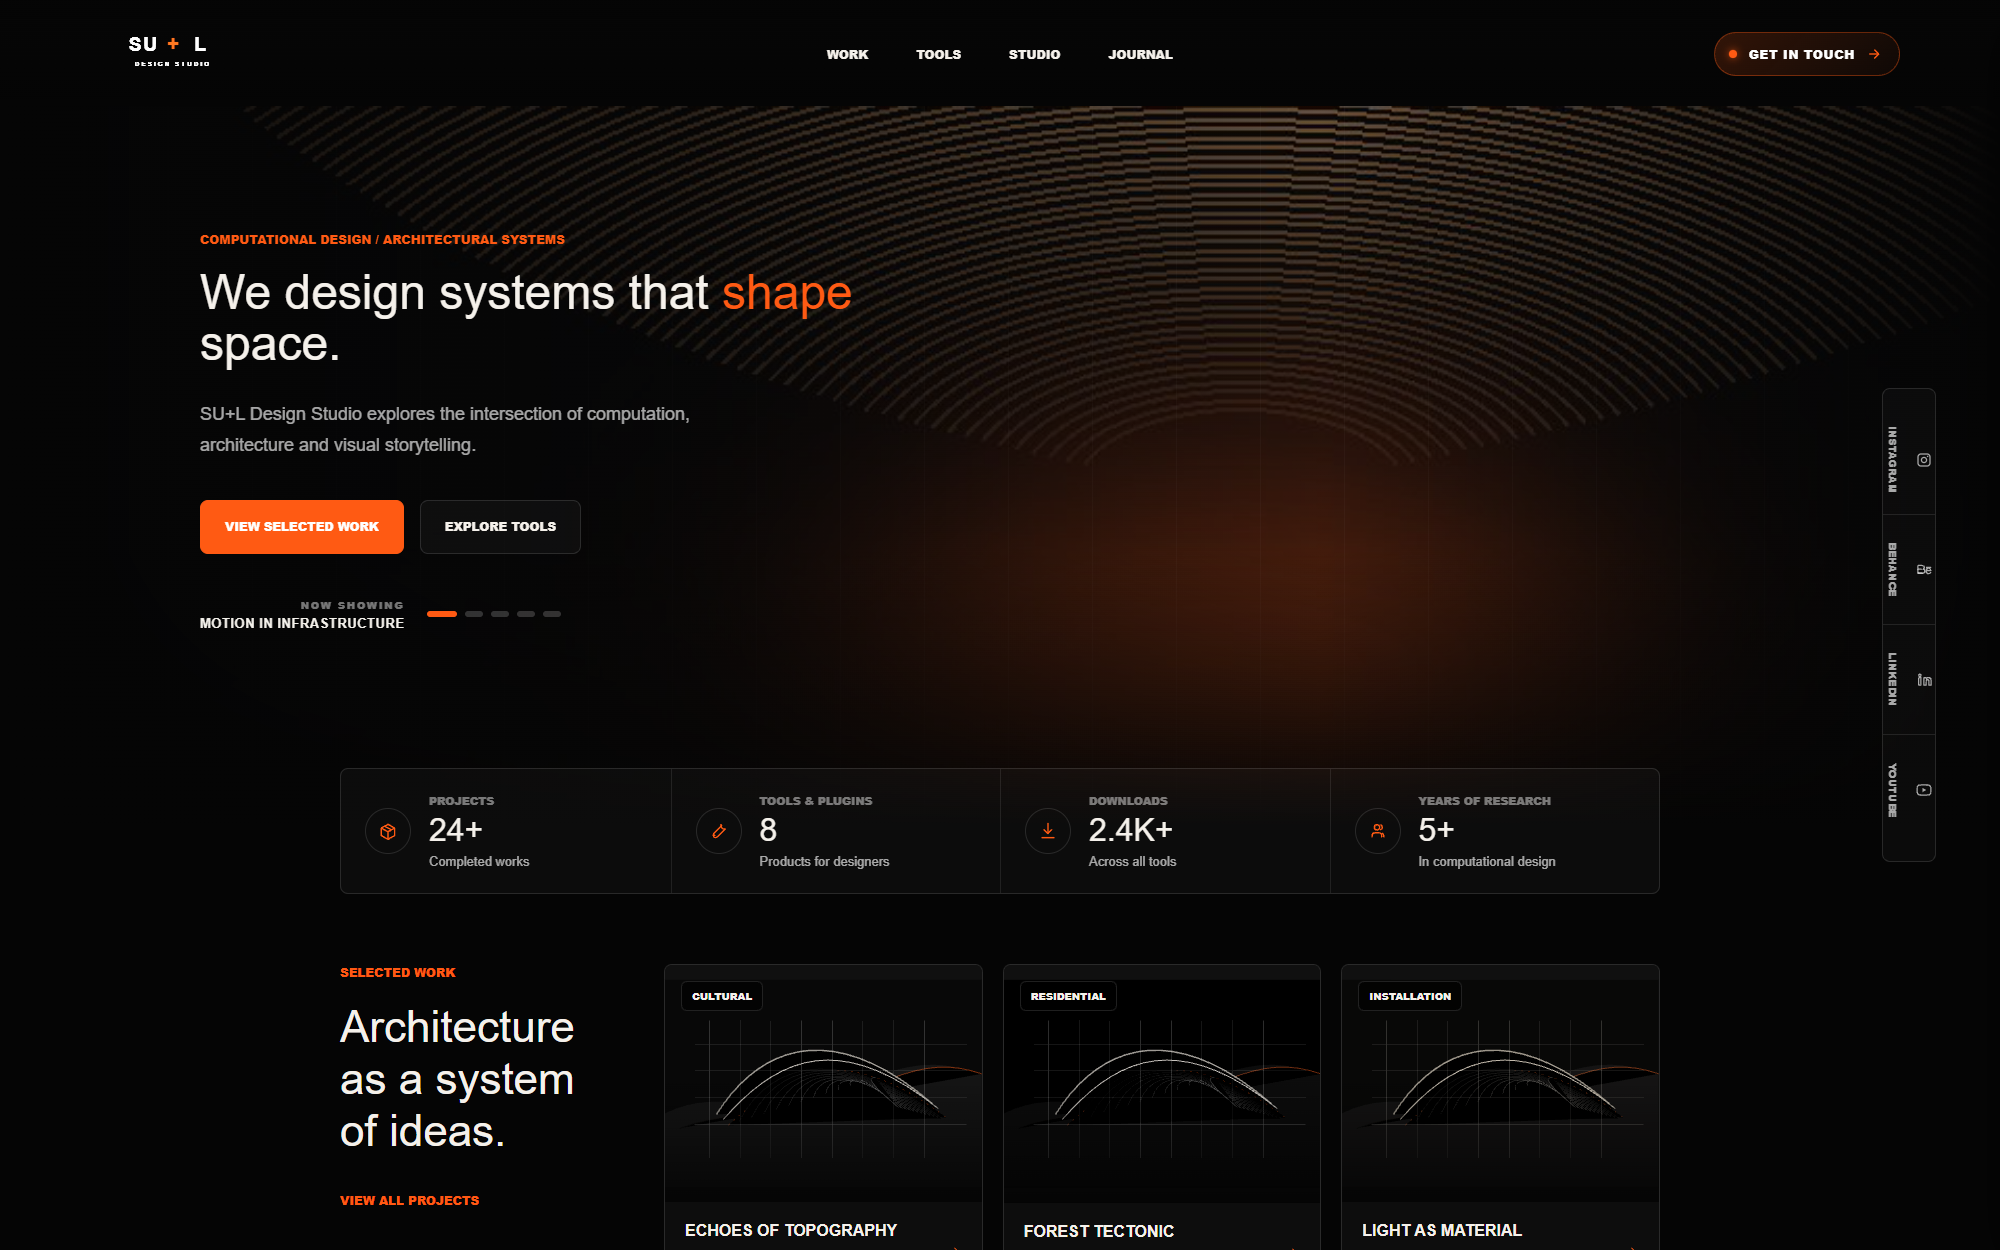Click the SU+L Design Studio logo
This screenshot has height=1250, width=2000.
[x=169, y=51]
